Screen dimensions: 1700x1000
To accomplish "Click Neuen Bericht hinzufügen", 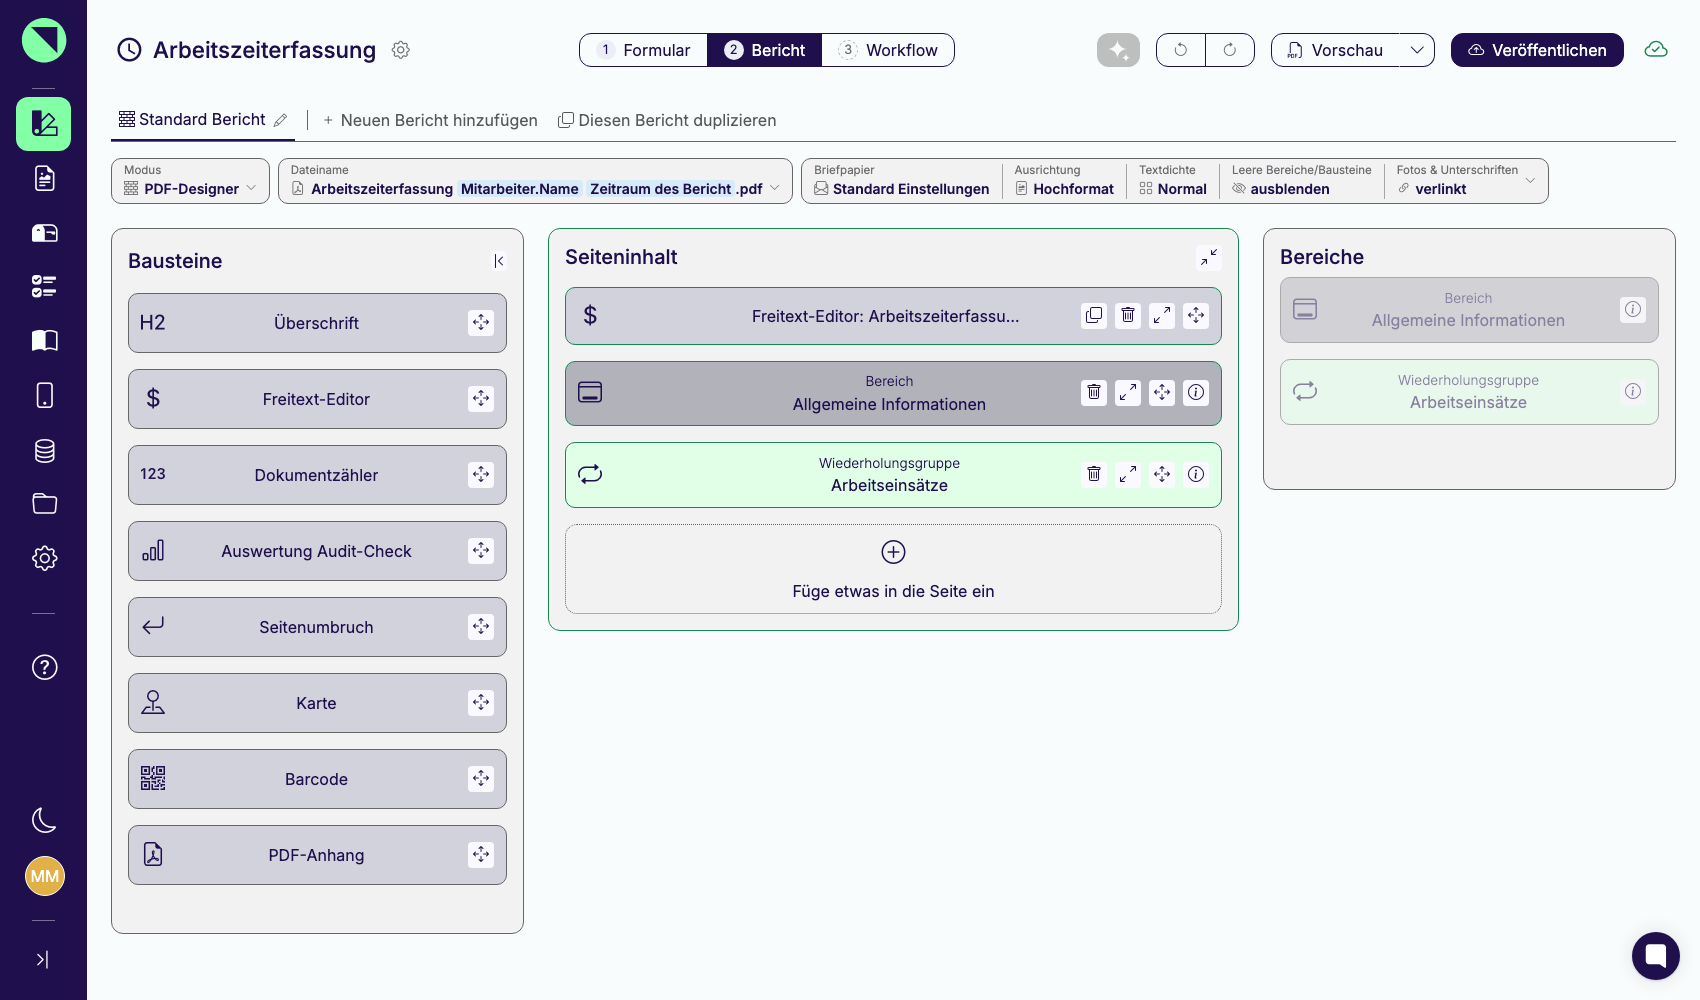I will [x=430, y=120].
